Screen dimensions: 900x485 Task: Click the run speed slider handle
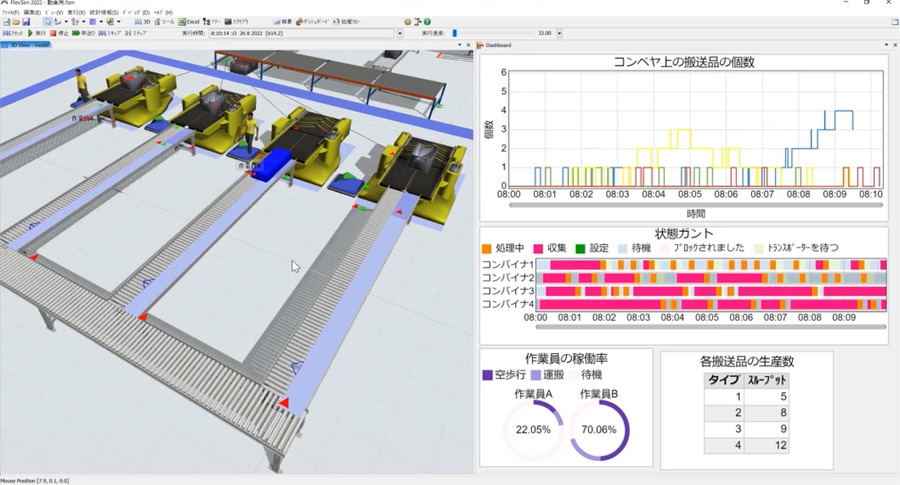(x=456, y=33)
